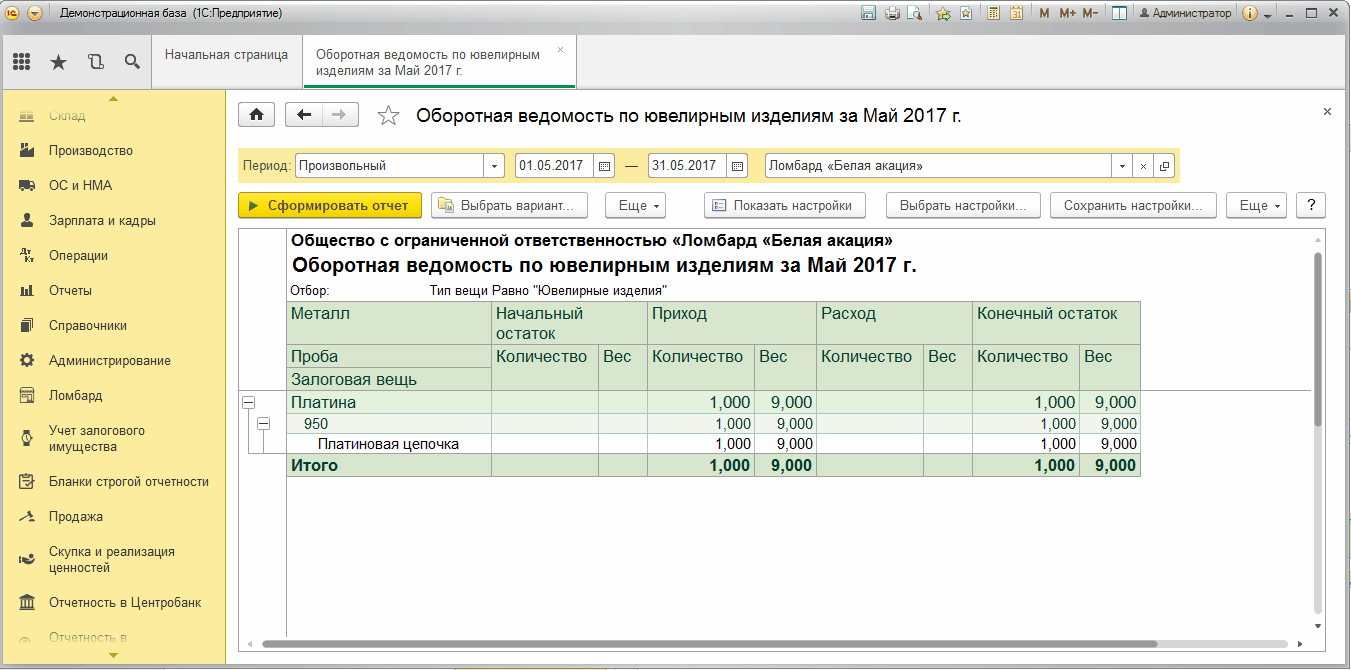The height and width of the screenshot is (670, 1351).
Task: Click the M memory button
Action: [1045, 14]
